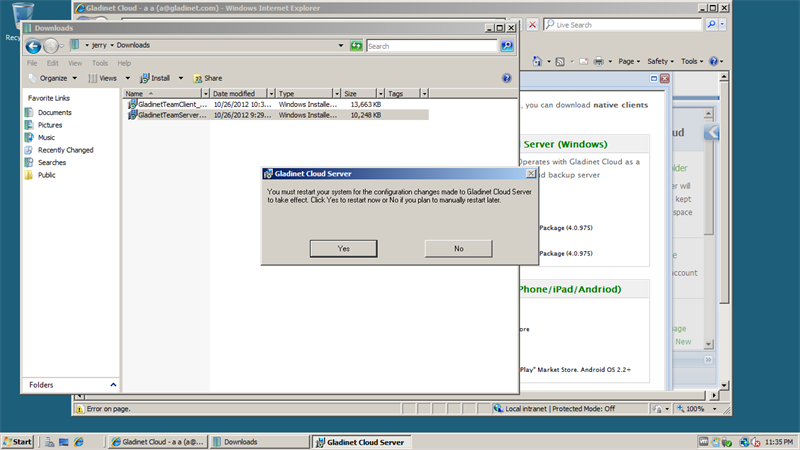Switch to Downloads taskbar button
This screenshot has height=450, width=800.
point(260,442)
